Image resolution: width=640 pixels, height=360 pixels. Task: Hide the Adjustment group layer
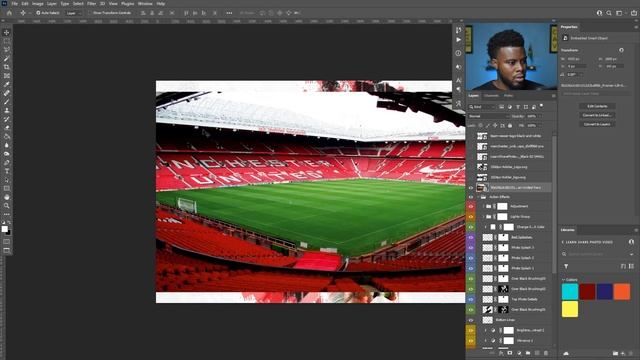(471, 207)
